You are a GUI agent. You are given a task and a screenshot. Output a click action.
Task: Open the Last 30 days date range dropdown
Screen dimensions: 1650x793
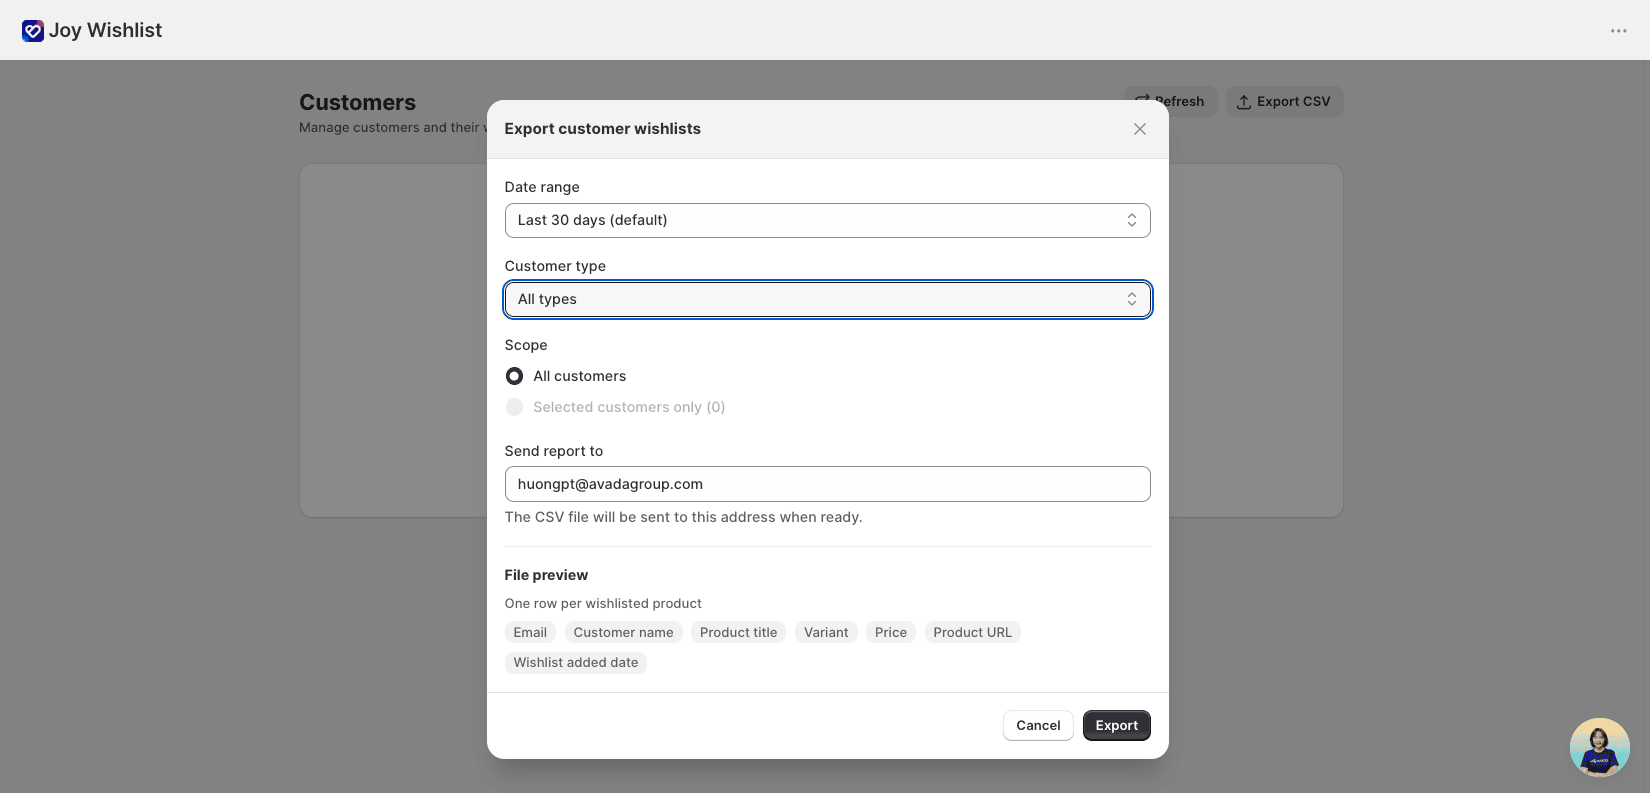tap(827, 220)
